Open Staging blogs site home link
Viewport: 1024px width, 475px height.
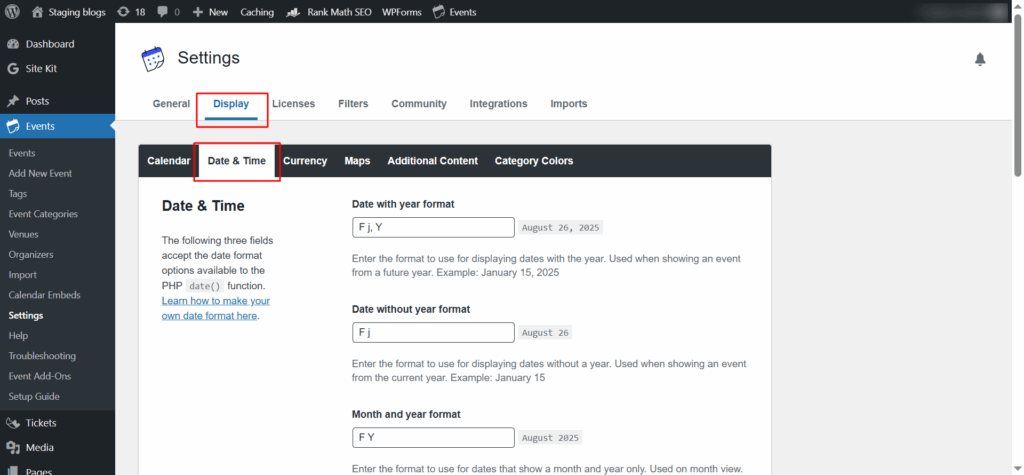(69, 12)
